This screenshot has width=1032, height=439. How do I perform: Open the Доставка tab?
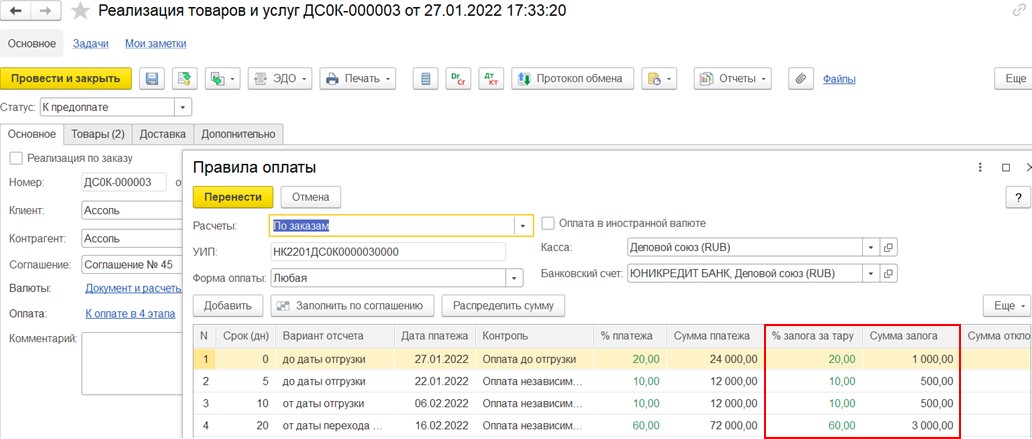coord(162,134)
